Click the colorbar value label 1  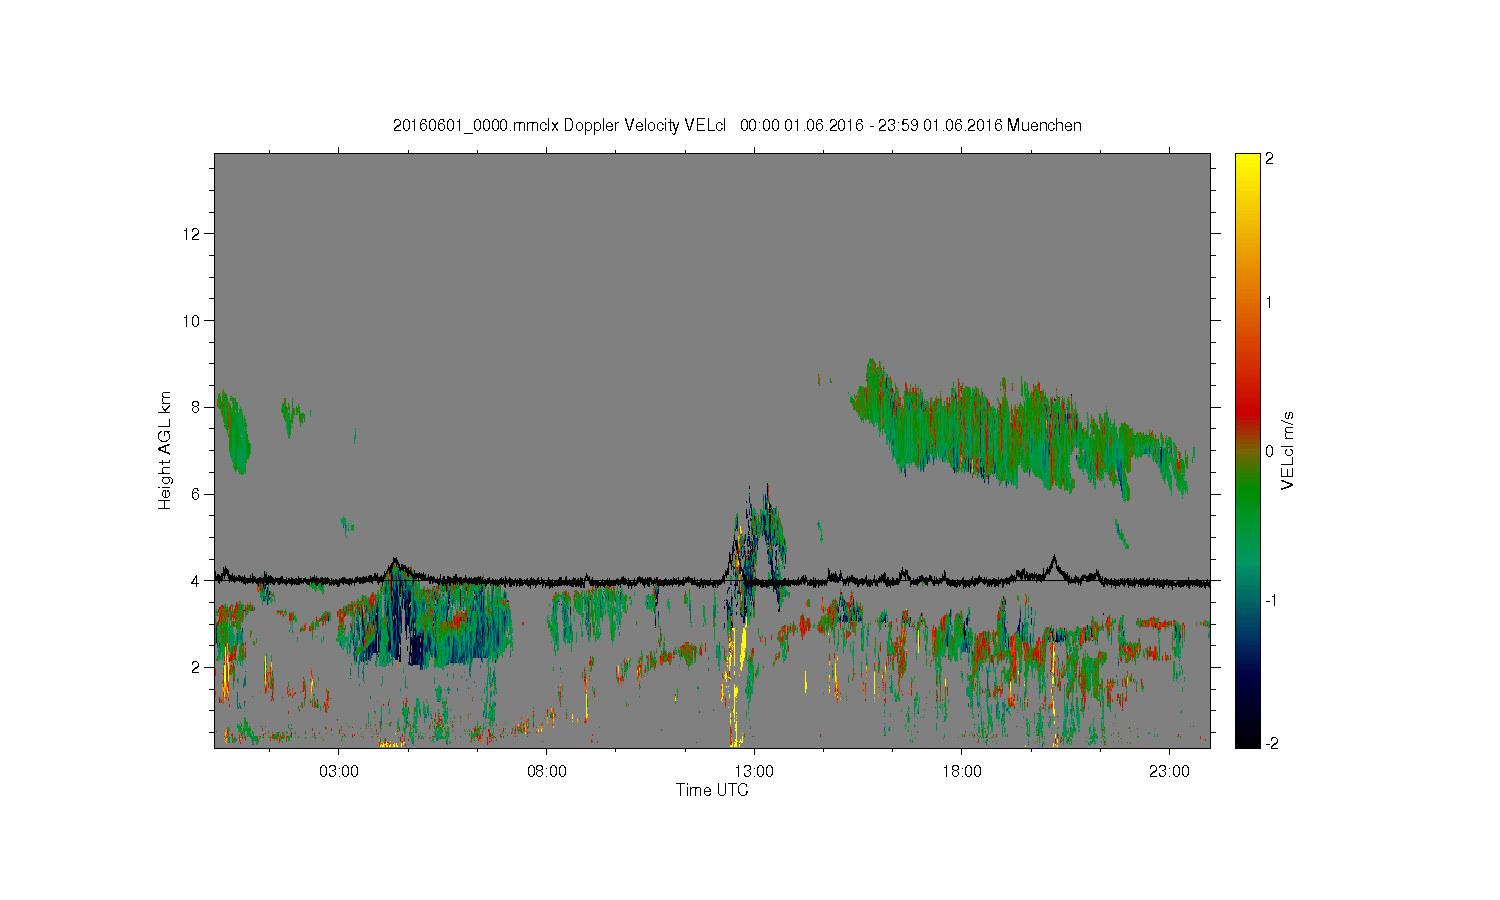1270,302
